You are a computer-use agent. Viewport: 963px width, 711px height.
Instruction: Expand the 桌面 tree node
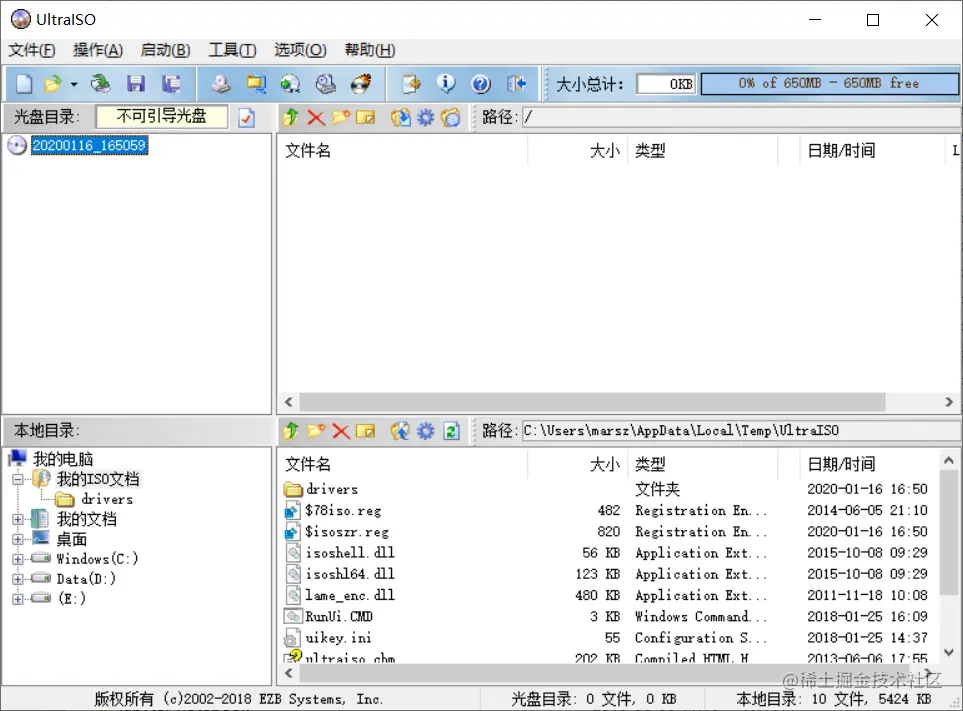click(x=18, y=540)
